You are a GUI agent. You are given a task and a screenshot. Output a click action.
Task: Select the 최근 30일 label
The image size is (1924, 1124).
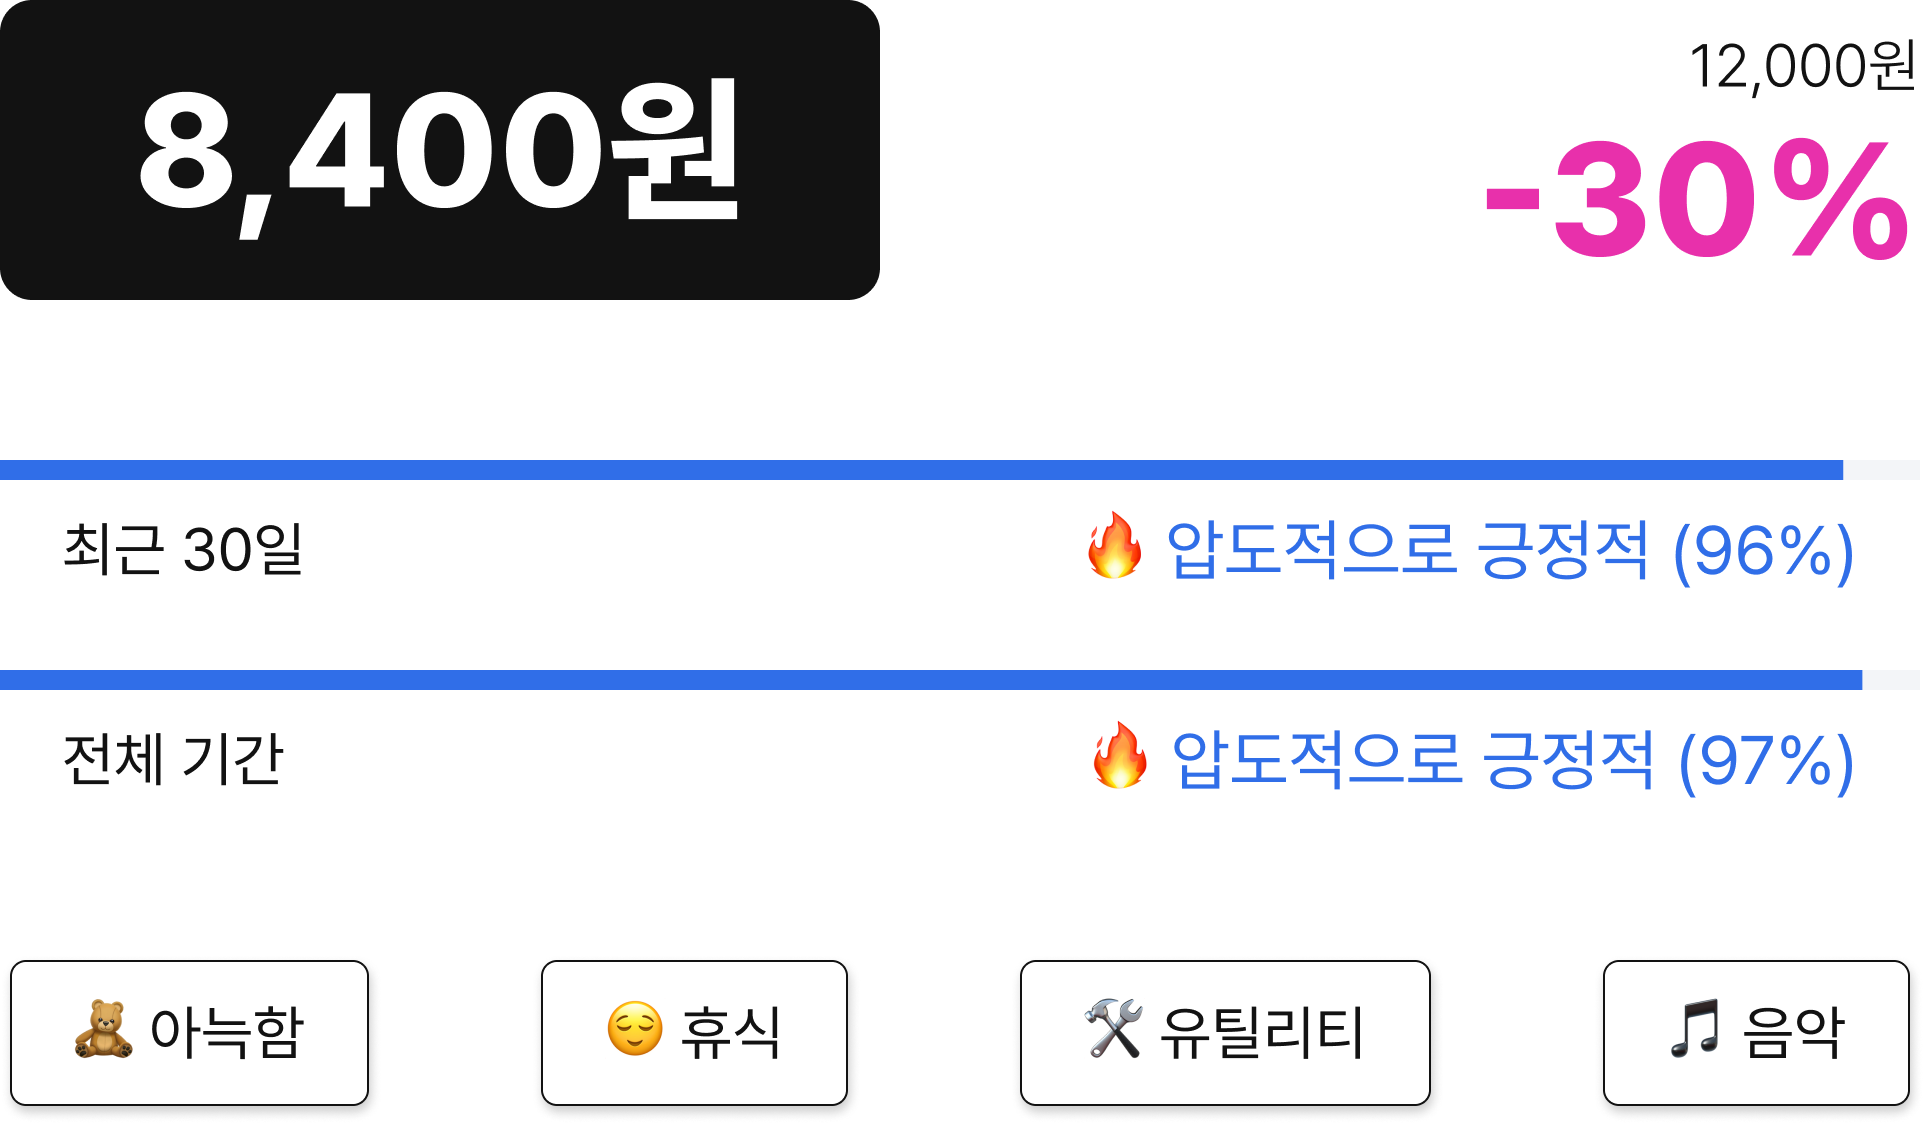coord(183,549)
